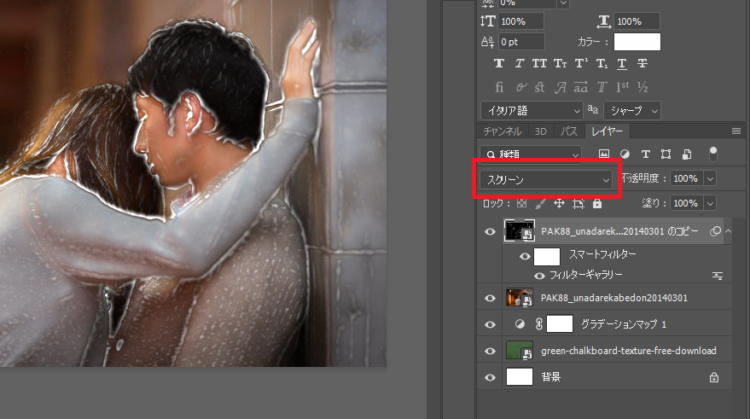
Task: Hide the PAK88 copy layer
Action: click(x=490, y=232)
